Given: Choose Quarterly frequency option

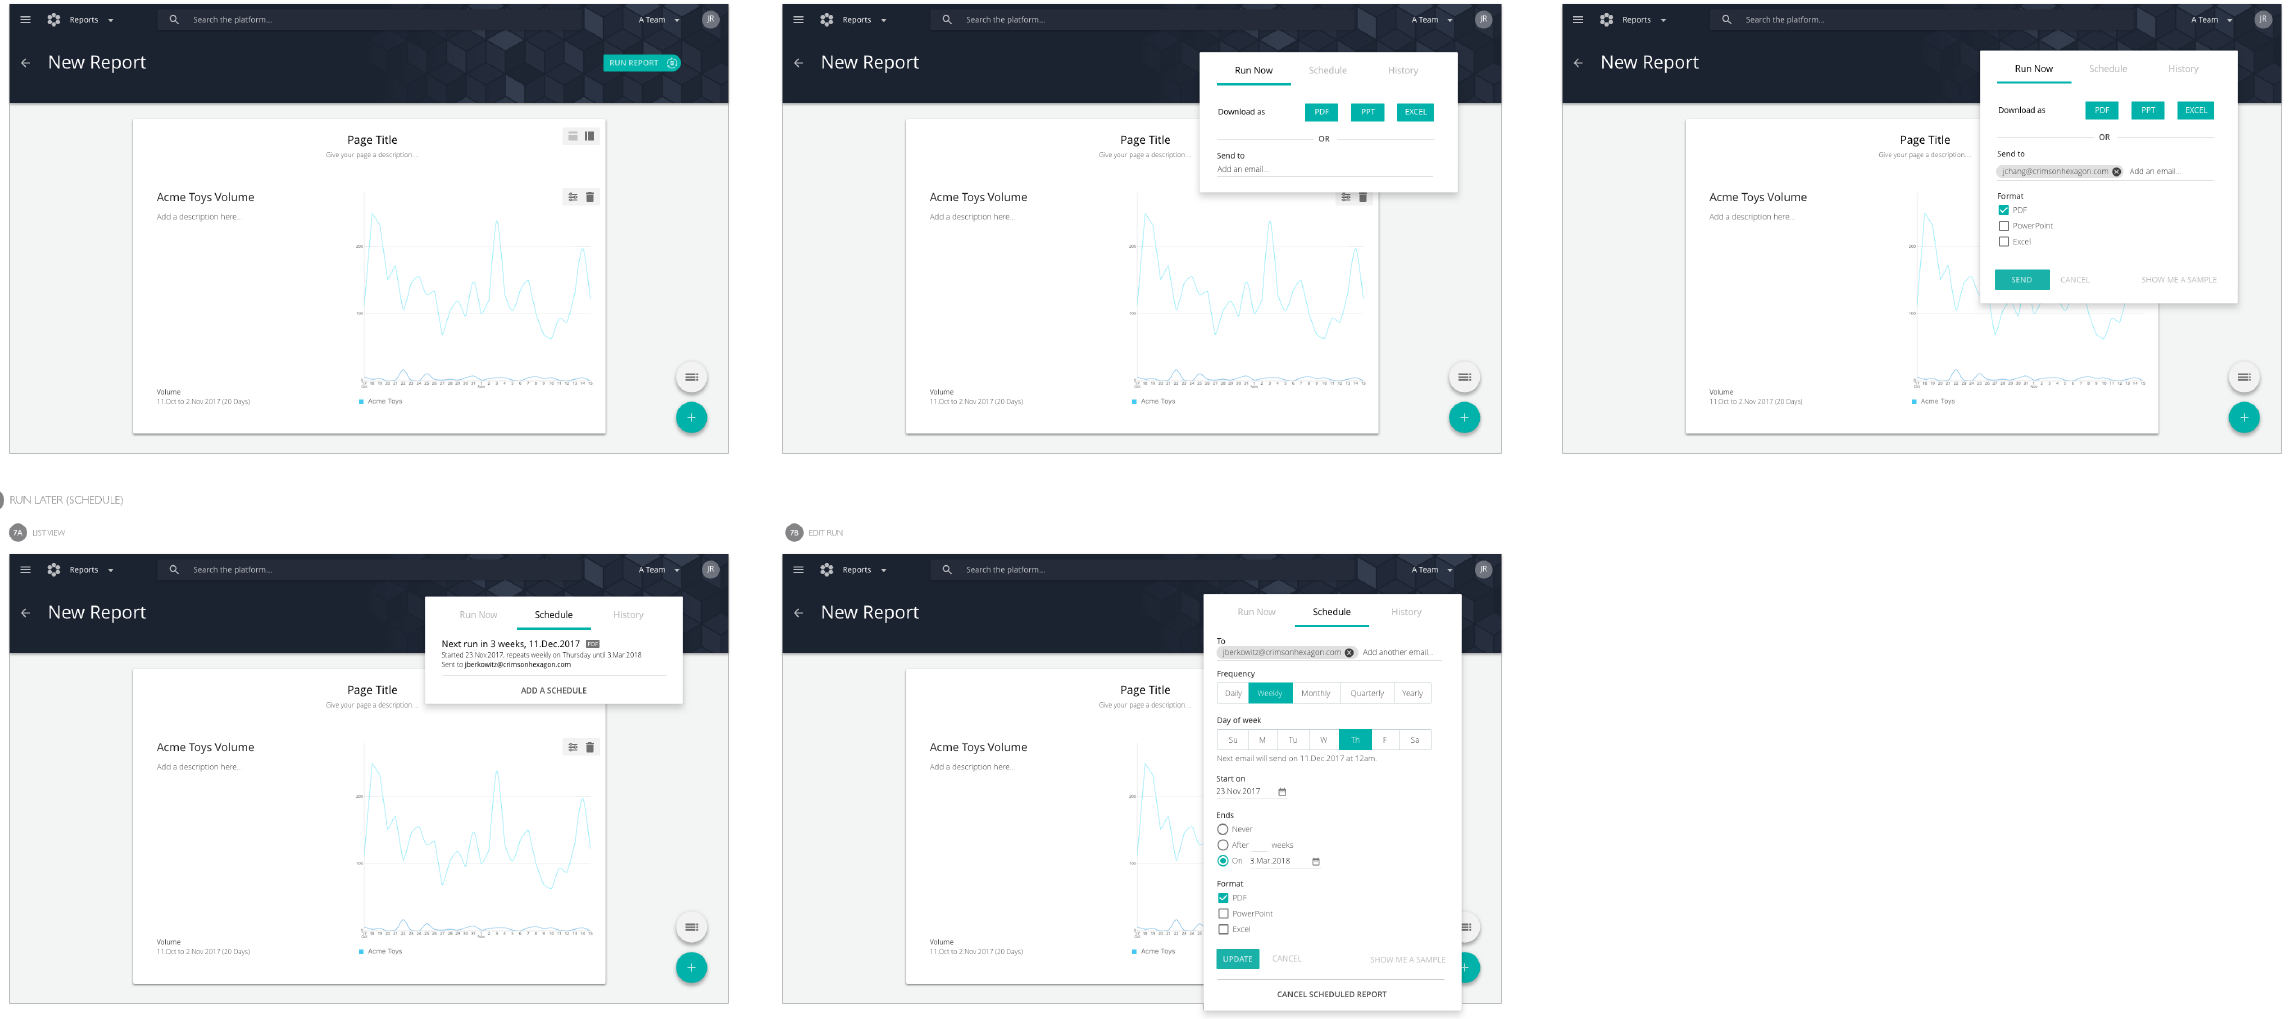Looking at the screenshot, I should 1367,693.
